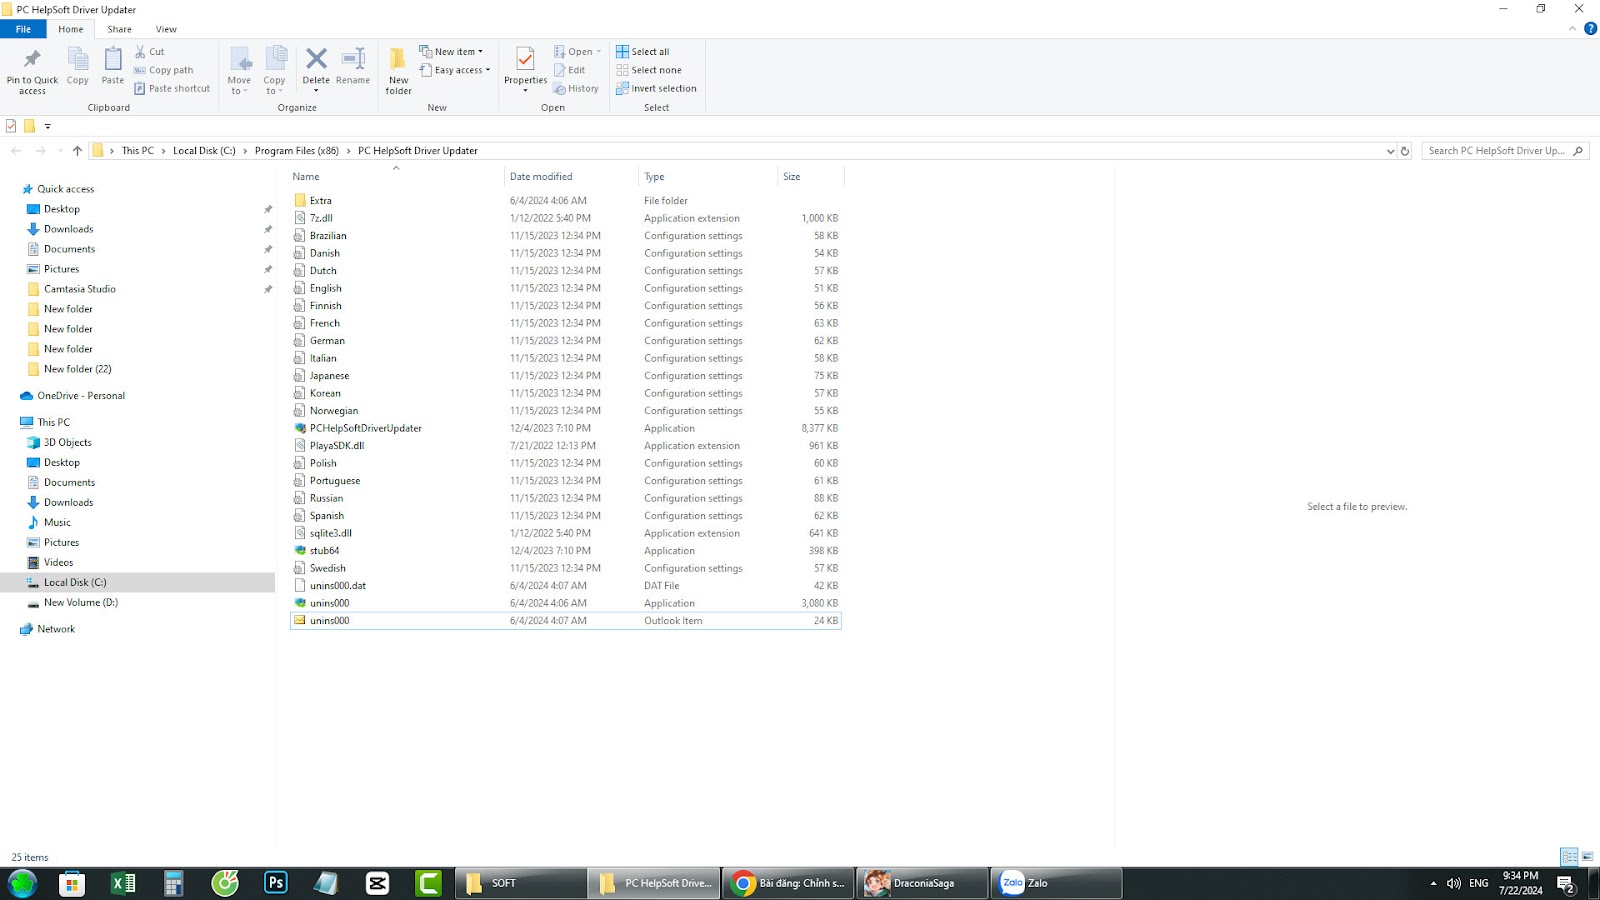Screen dimensions: 1600x900
Task: Click the Copy button in Clipboard group
Action: (78, 67)
